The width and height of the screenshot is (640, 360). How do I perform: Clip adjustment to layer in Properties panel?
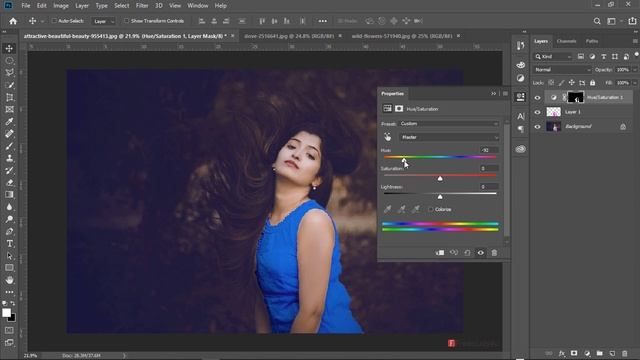point(440,253)
